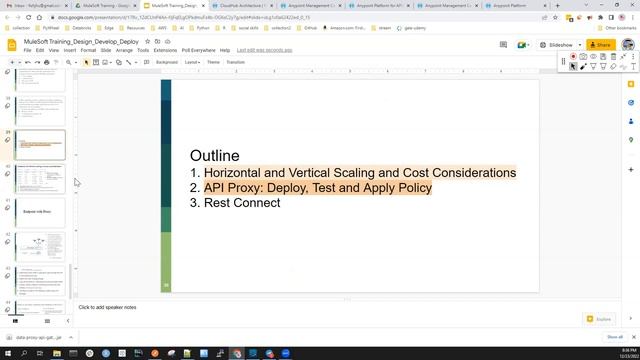
Task: Expand the side panel chevron
Action: [x=631, y=318]
